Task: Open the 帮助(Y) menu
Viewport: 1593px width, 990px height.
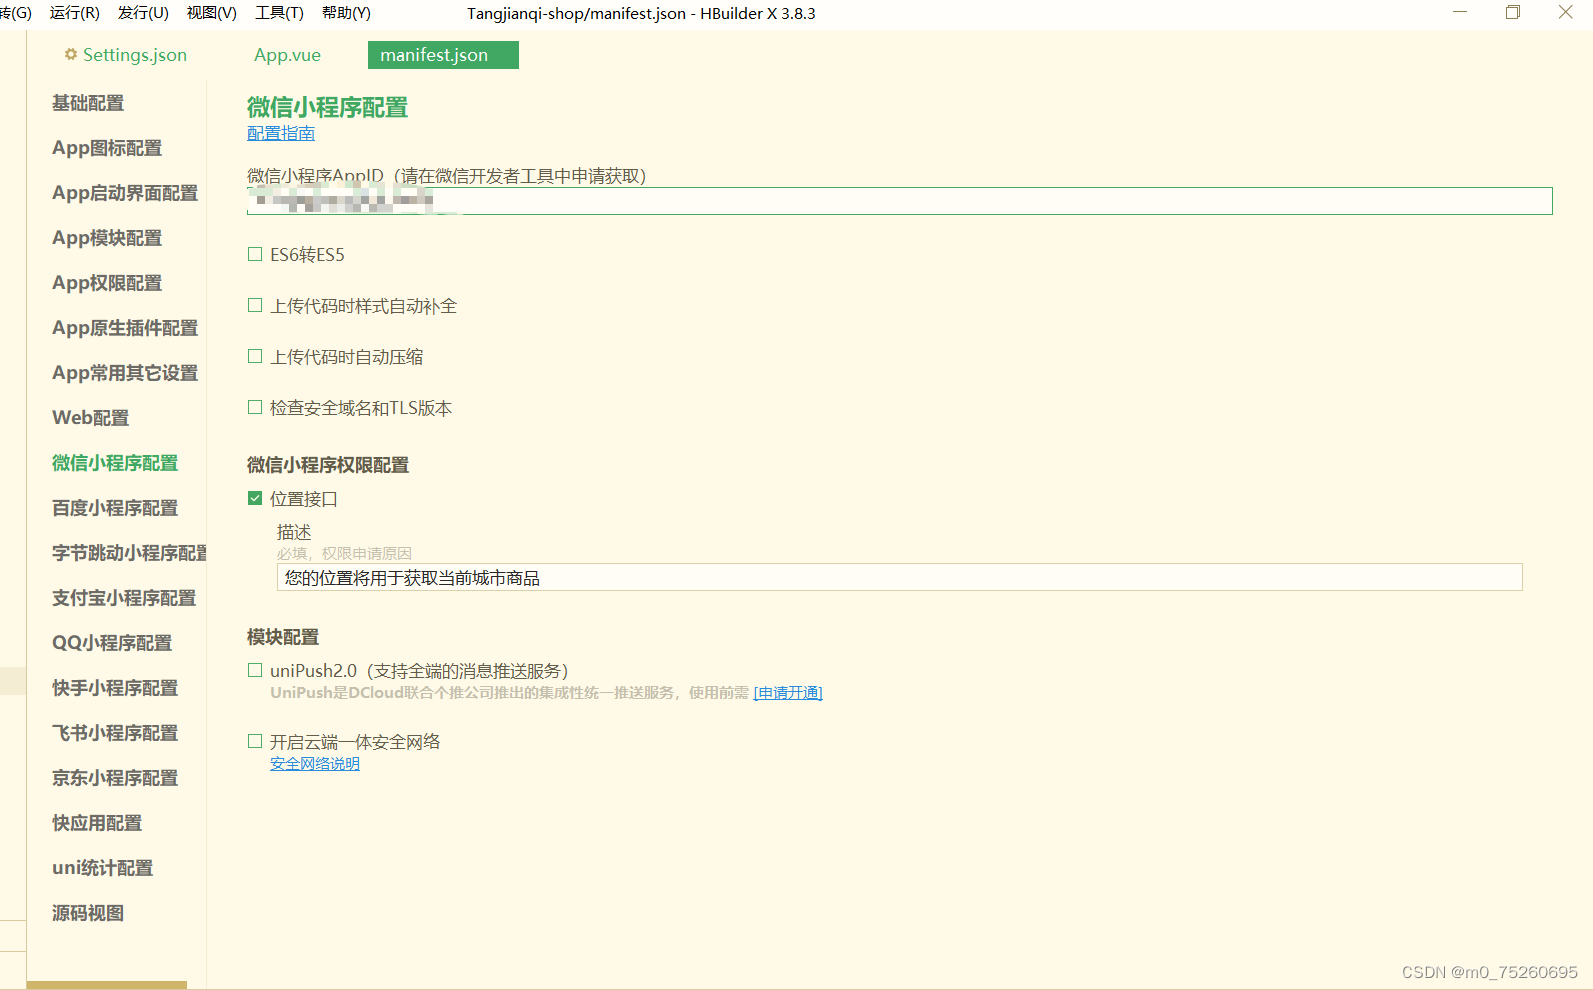Action: (346, 13)
